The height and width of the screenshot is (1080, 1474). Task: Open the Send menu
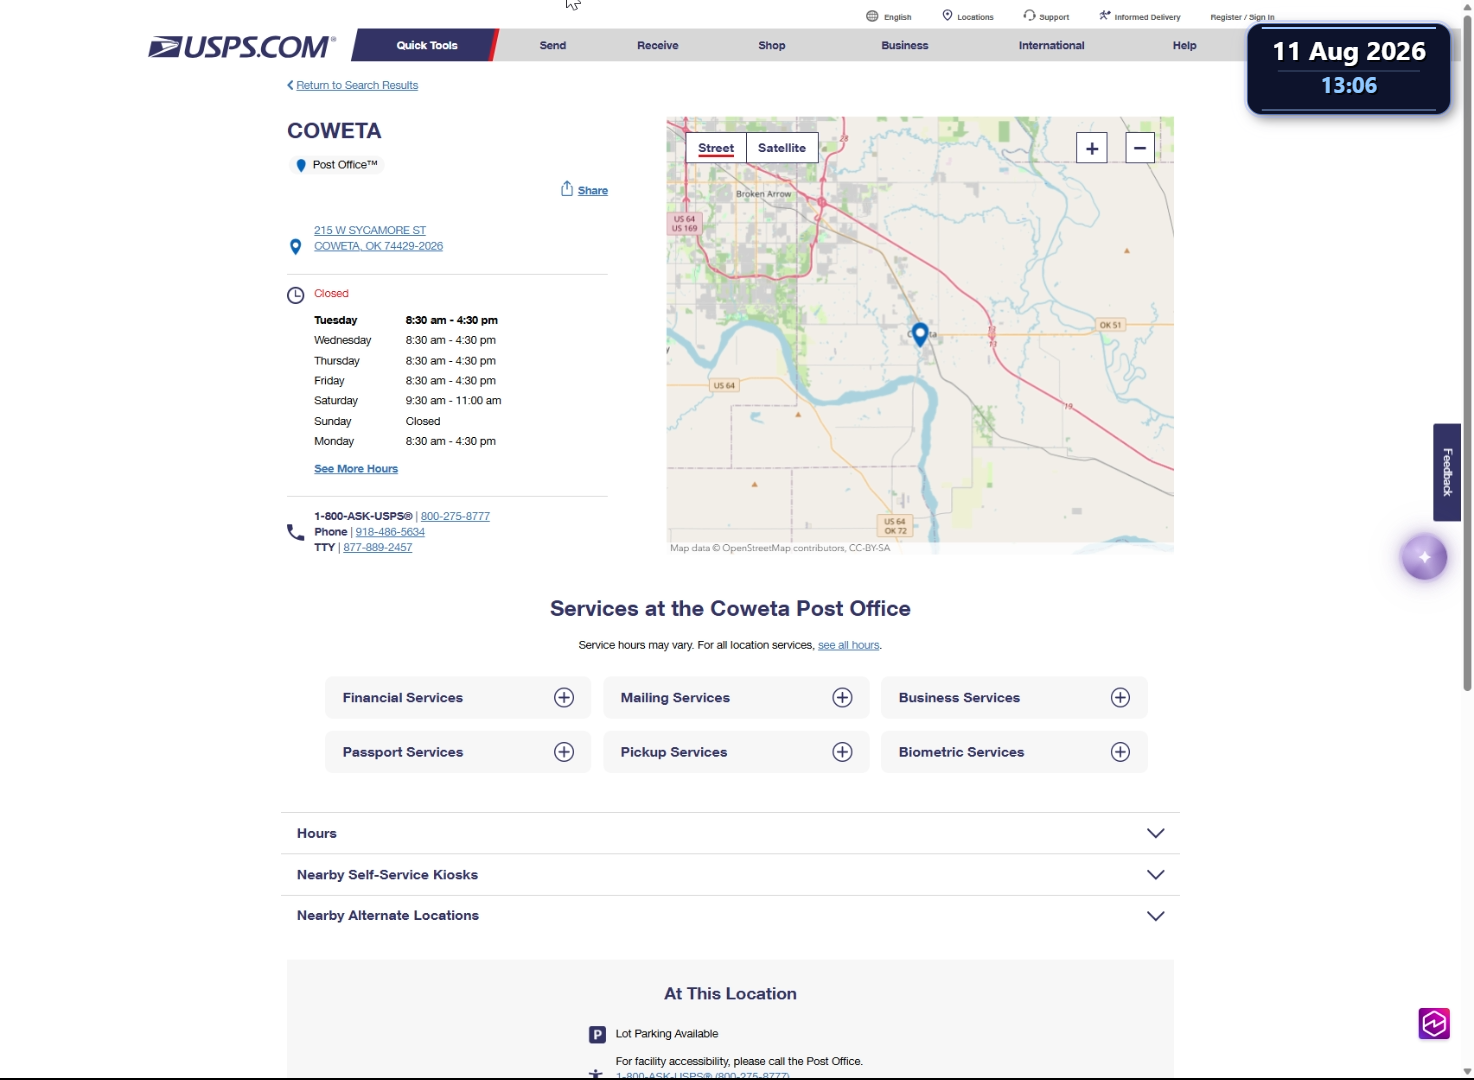[553, 45]
